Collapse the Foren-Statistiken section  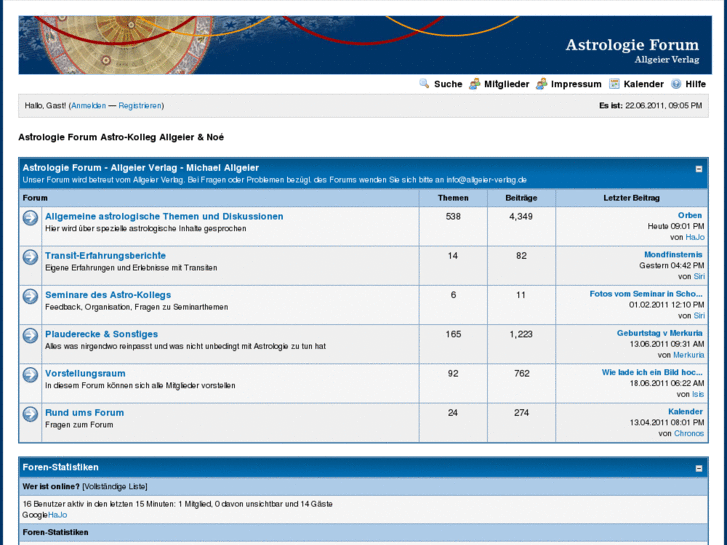(699, 468)
